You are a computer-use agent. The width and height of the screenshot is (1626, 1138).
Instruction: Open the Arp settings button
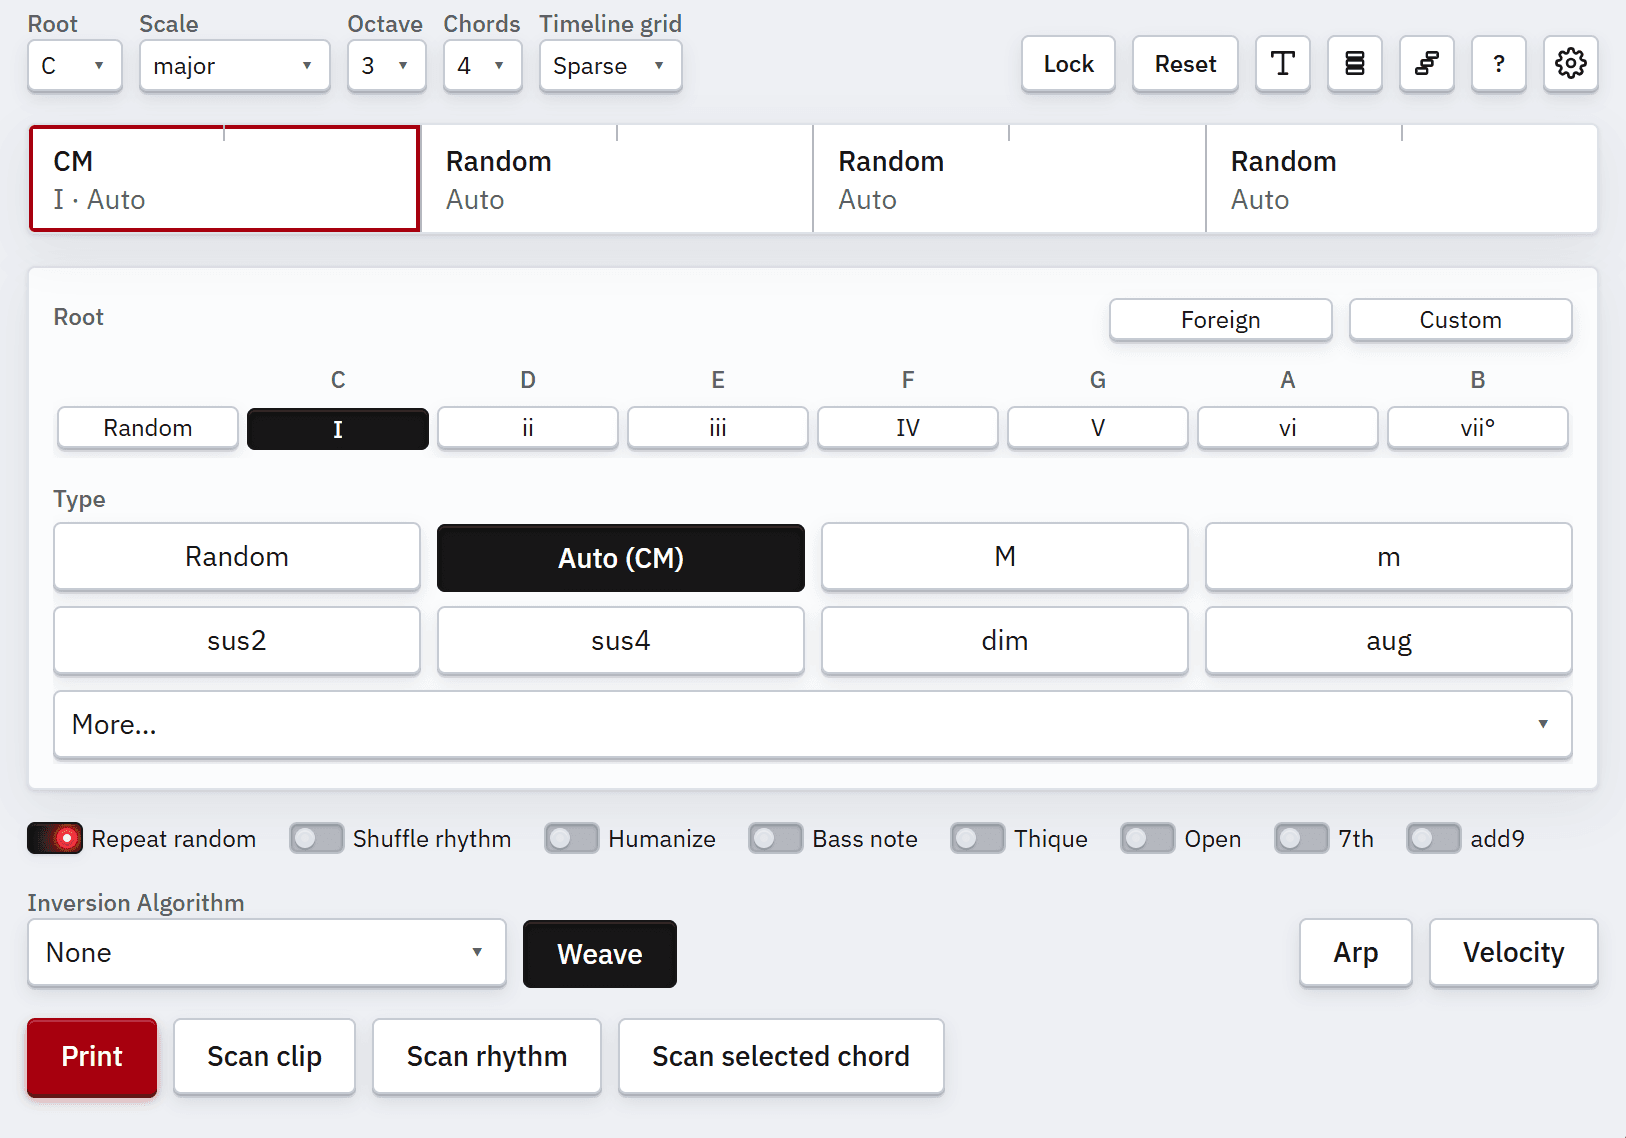point(1356,953)
